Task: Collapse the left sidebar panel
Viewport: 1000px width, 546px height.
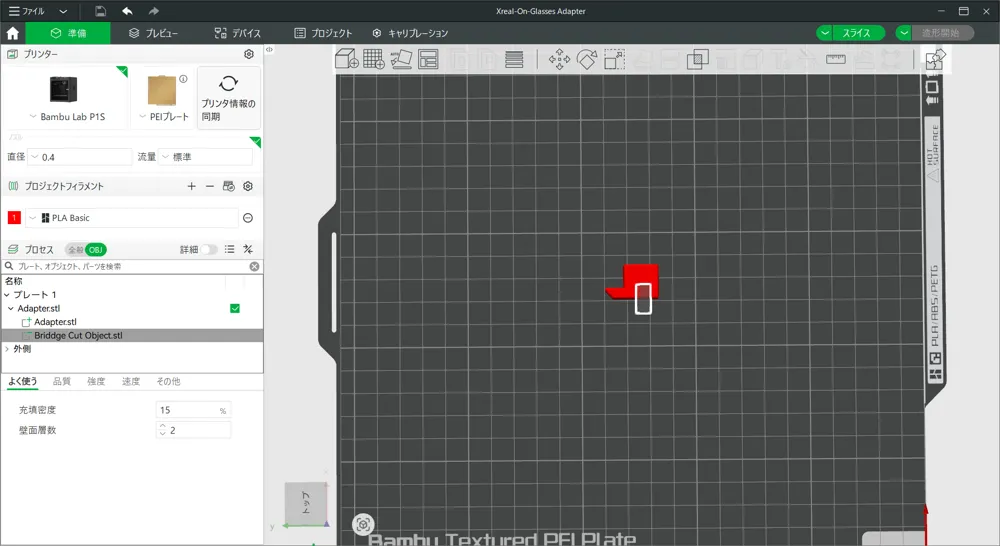Action: (x=269, y=50)
